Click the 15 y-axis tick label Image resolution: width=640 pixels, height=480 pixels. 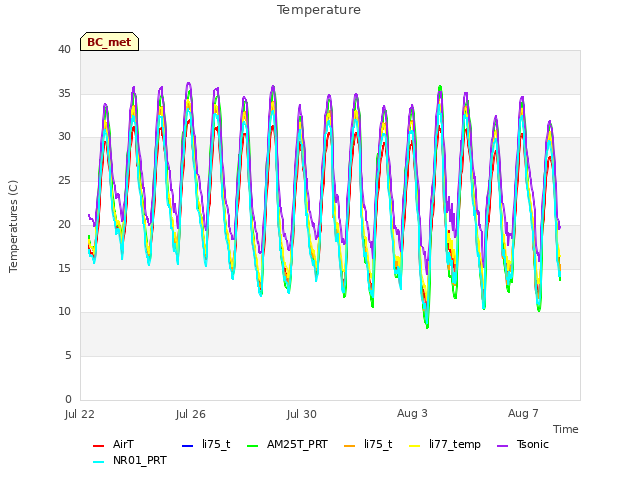coord(64,268)
